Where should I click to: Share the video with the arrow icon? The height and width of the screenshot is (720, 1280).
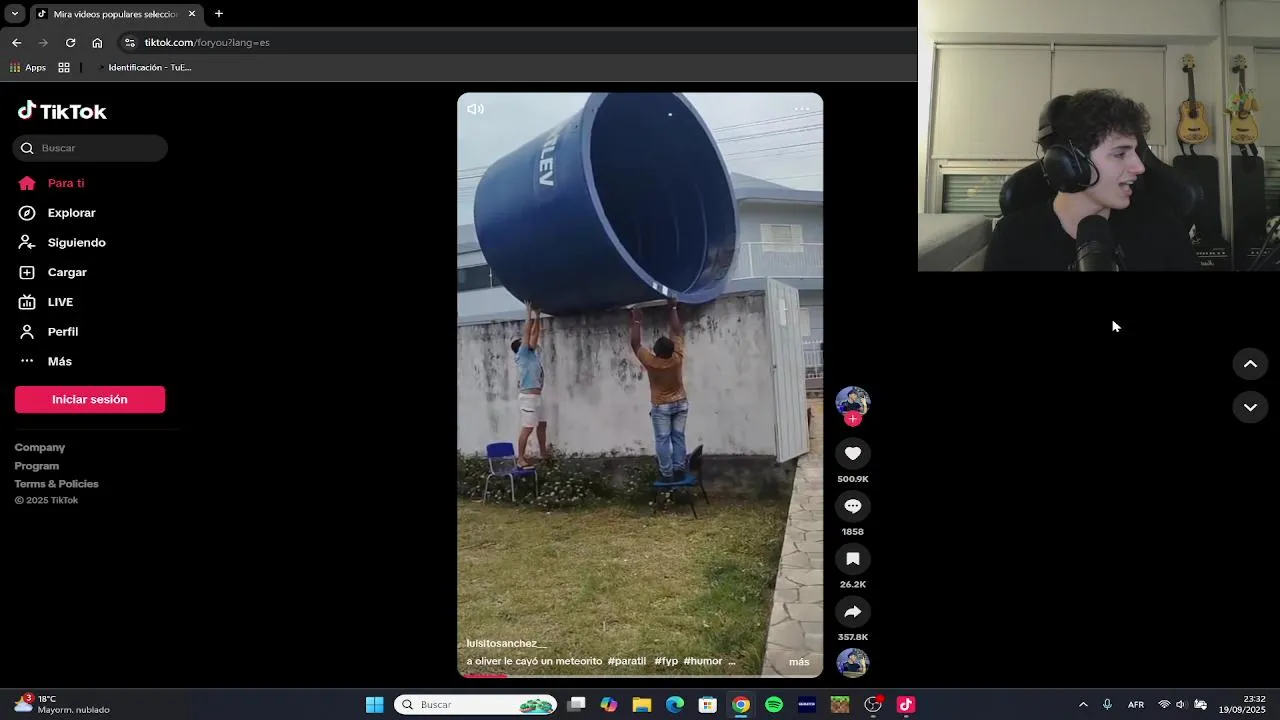(853, 612)
